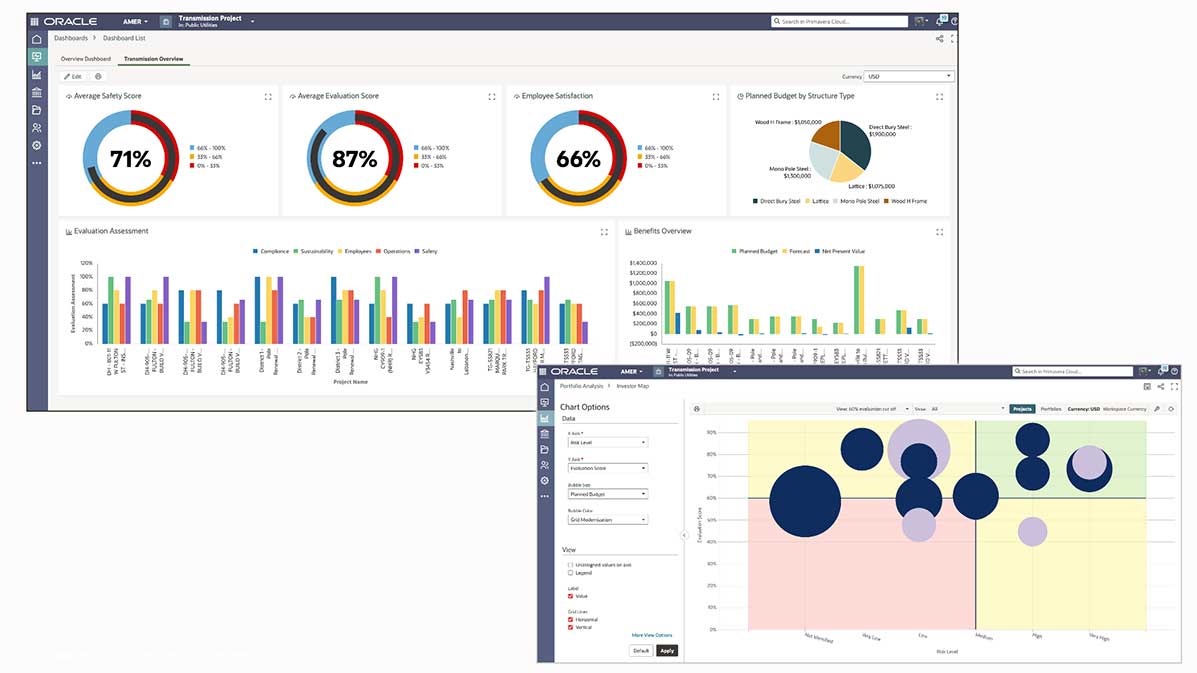The image size is (1197, 673).
Task: Click the Direct Bury Steel legend swatch
Action: [x=756, y=201]
